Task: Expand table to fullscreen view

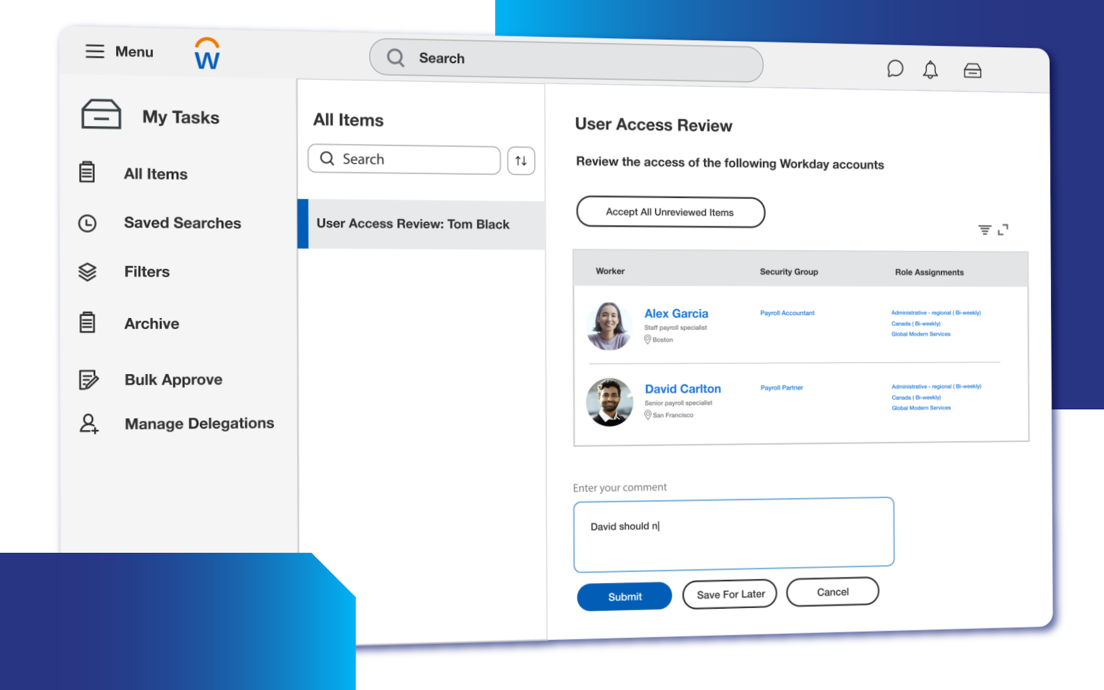Action: point(1003,230)
